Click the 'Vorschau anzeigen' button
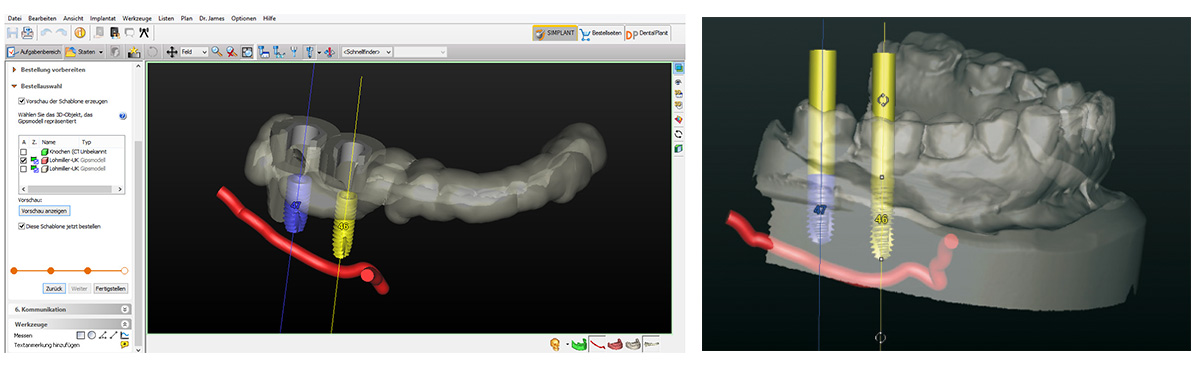 tap(44, 211)
